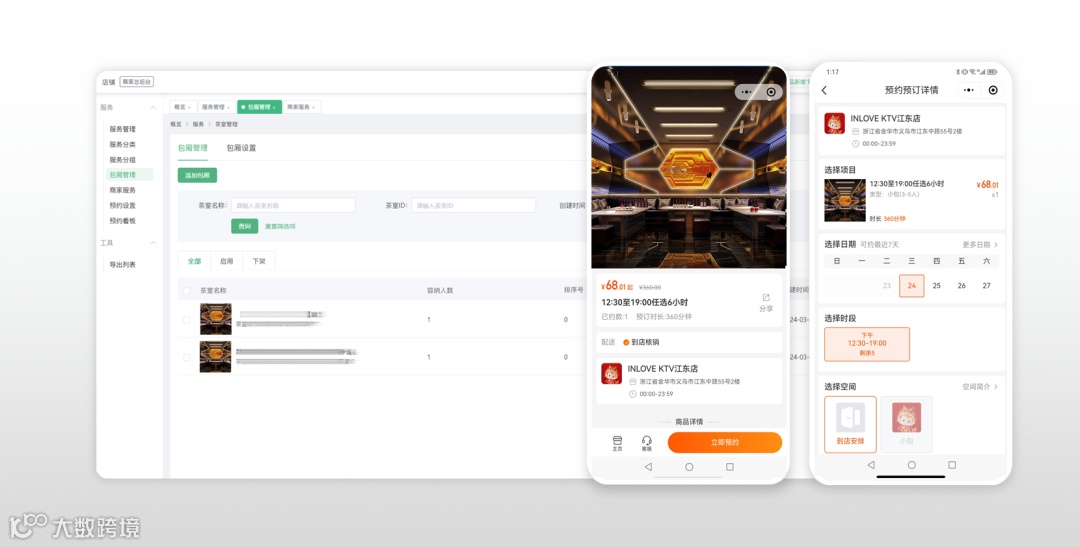This screenshot has width=1080, height=547.
Task: Select date 27 in the booking calendar
Action: [x=986, y=285]
